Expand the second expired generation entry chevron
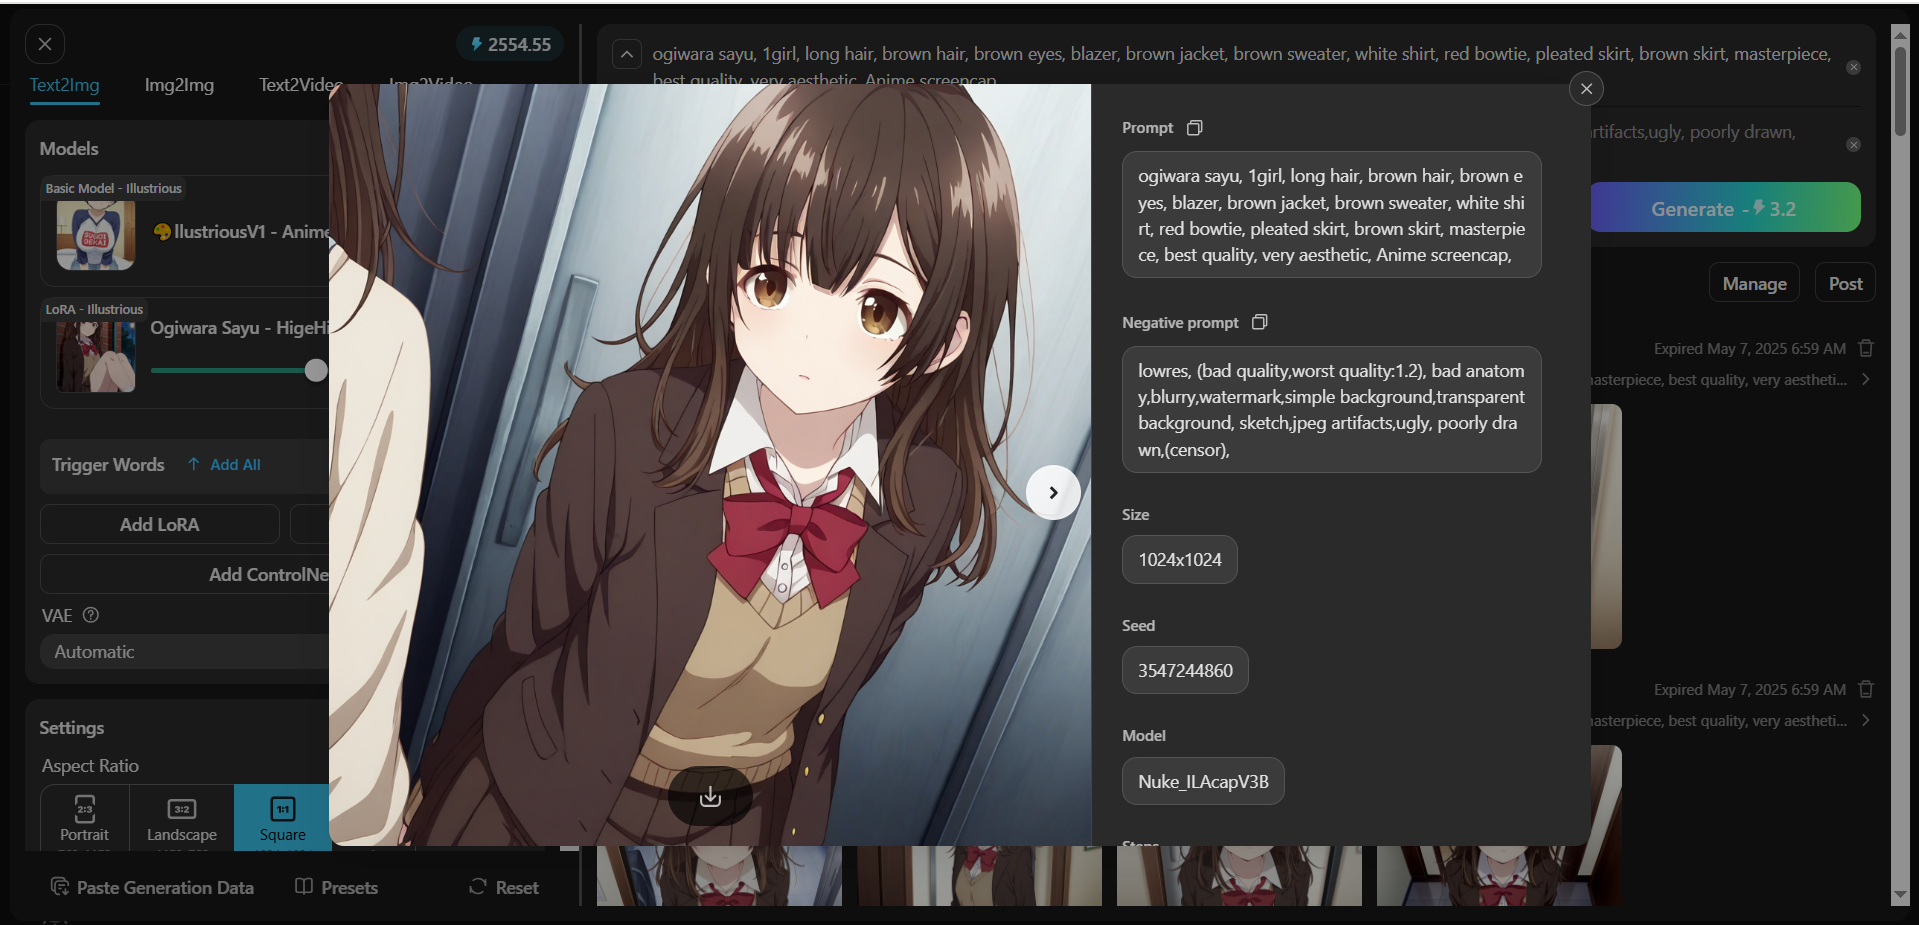 (1865, 721)
